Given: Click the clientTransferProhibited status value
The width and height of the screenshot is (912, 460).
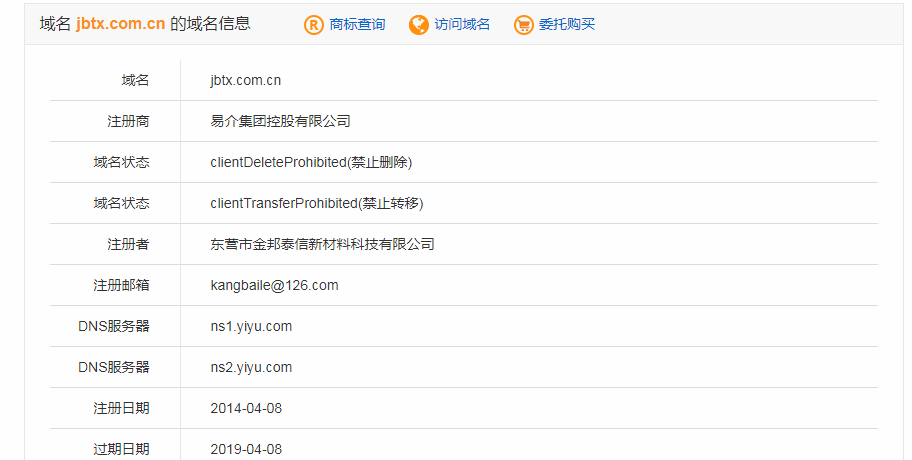Looking at the screenshot, I should pos(317,203).
